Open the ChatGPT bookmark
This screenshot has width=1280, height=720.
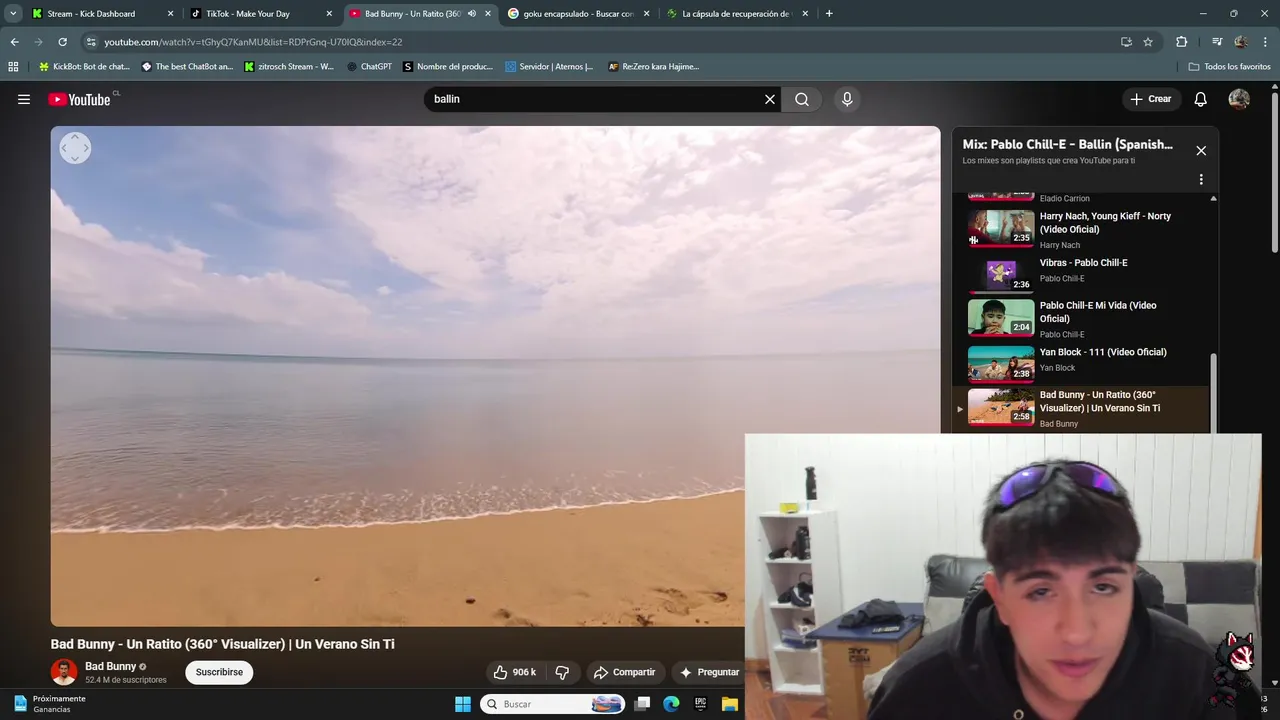pyautogui.click(x=369, y=67)
